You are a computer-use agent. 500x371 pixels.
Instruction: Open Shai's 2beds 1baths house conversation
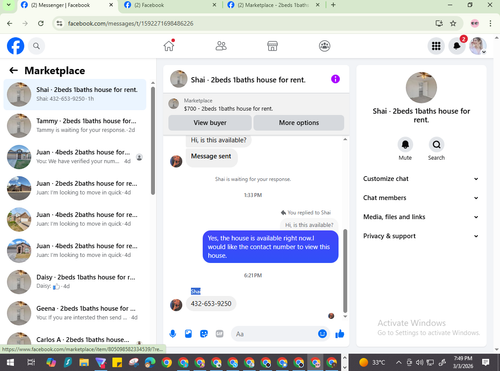click(x=75, y=94)
